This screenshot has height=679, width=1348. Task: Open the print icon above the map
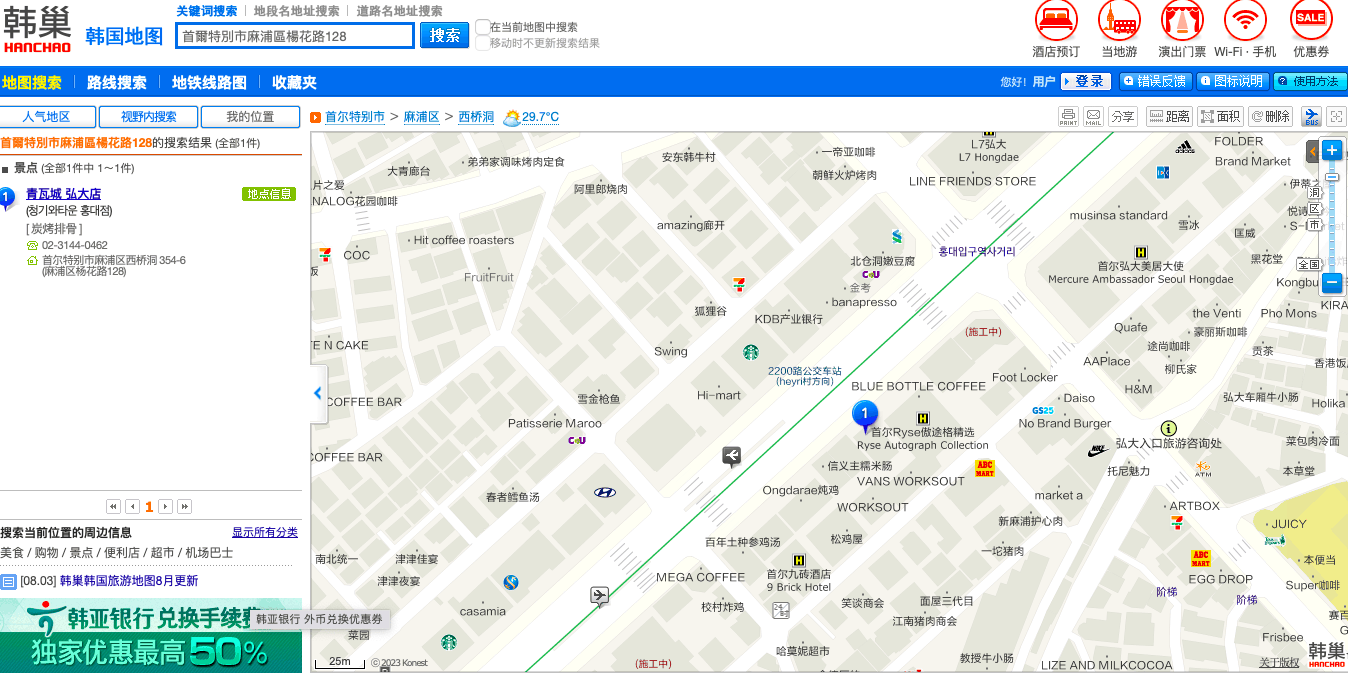point(1068,116)
